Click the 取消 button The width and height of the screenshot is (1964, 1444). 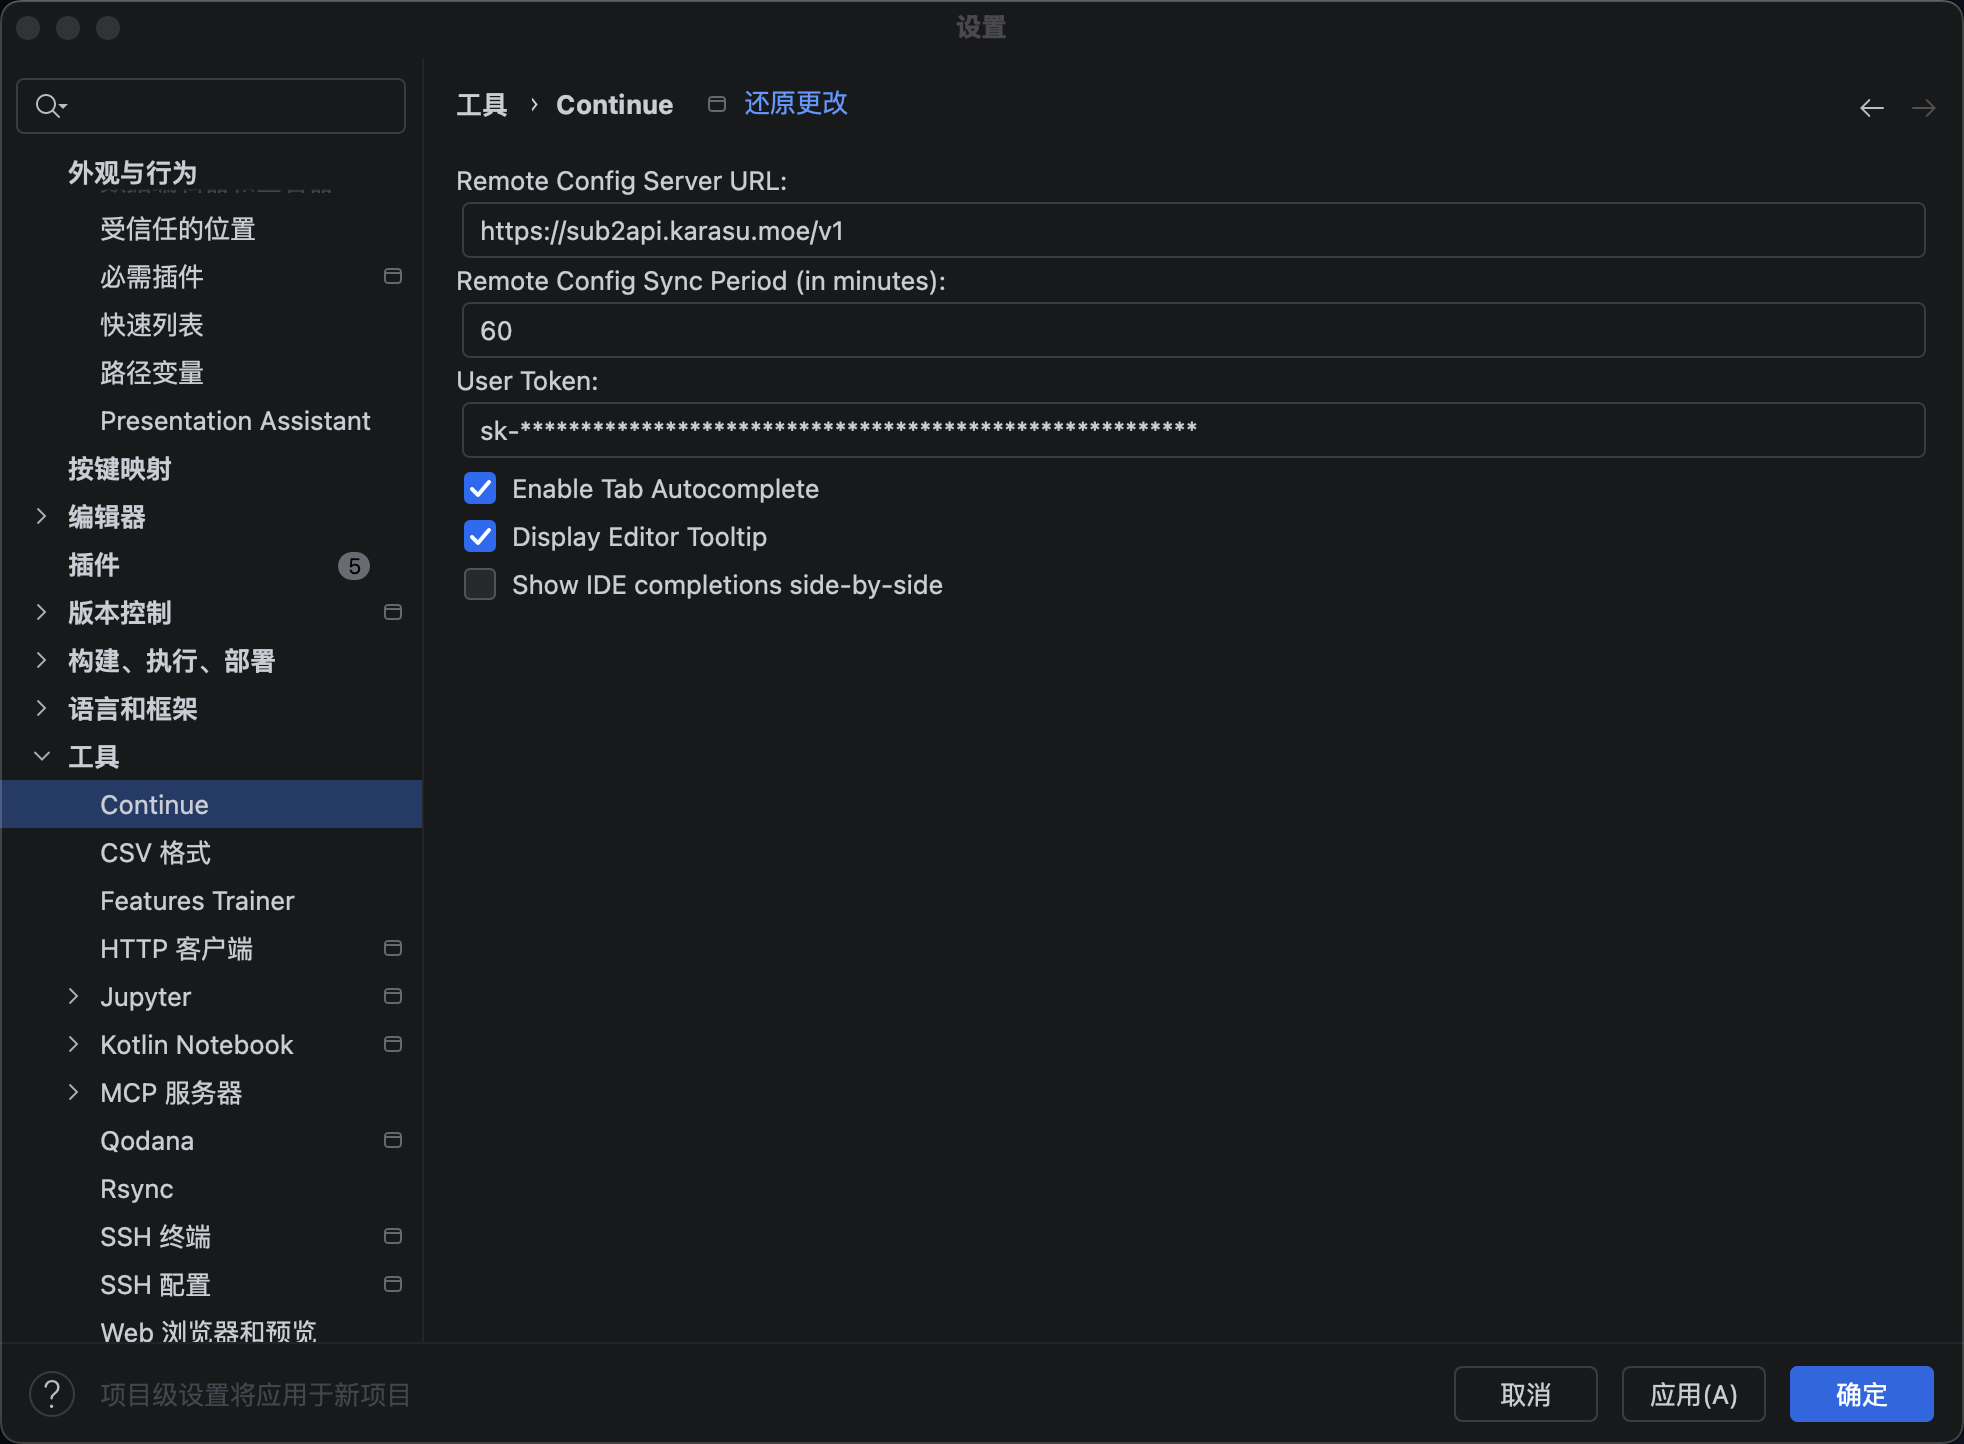point(1525,1394)
